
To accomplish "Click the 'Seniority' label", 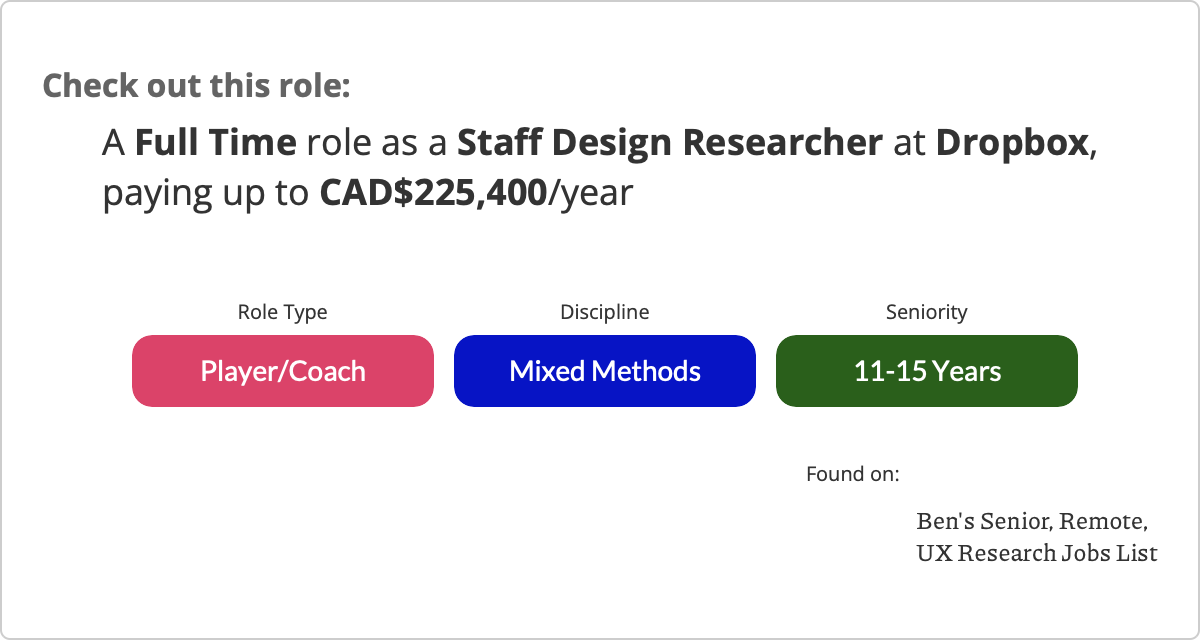I will [927, 312].
